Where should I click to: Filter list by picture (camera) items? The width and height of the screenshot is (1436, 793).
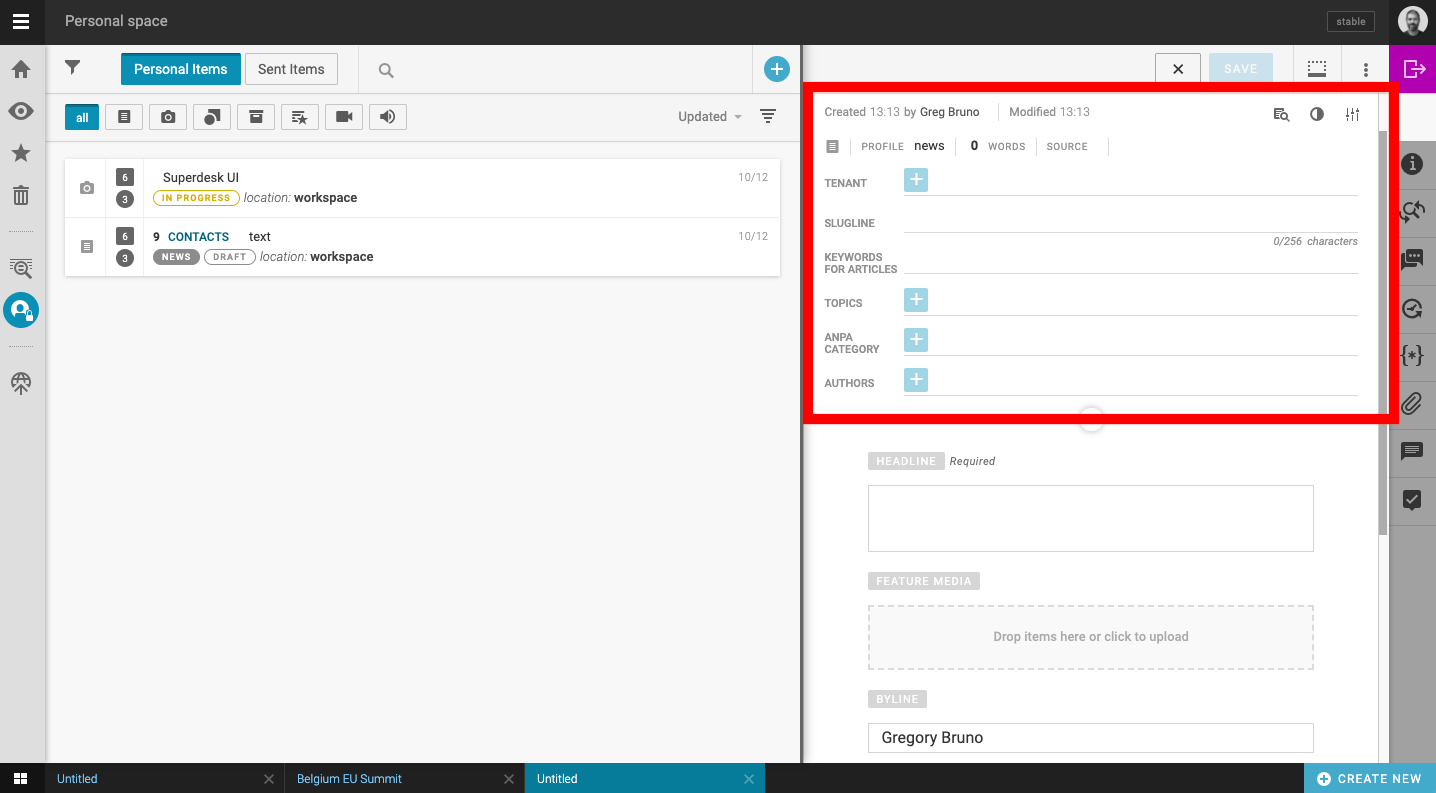point(168,117)
